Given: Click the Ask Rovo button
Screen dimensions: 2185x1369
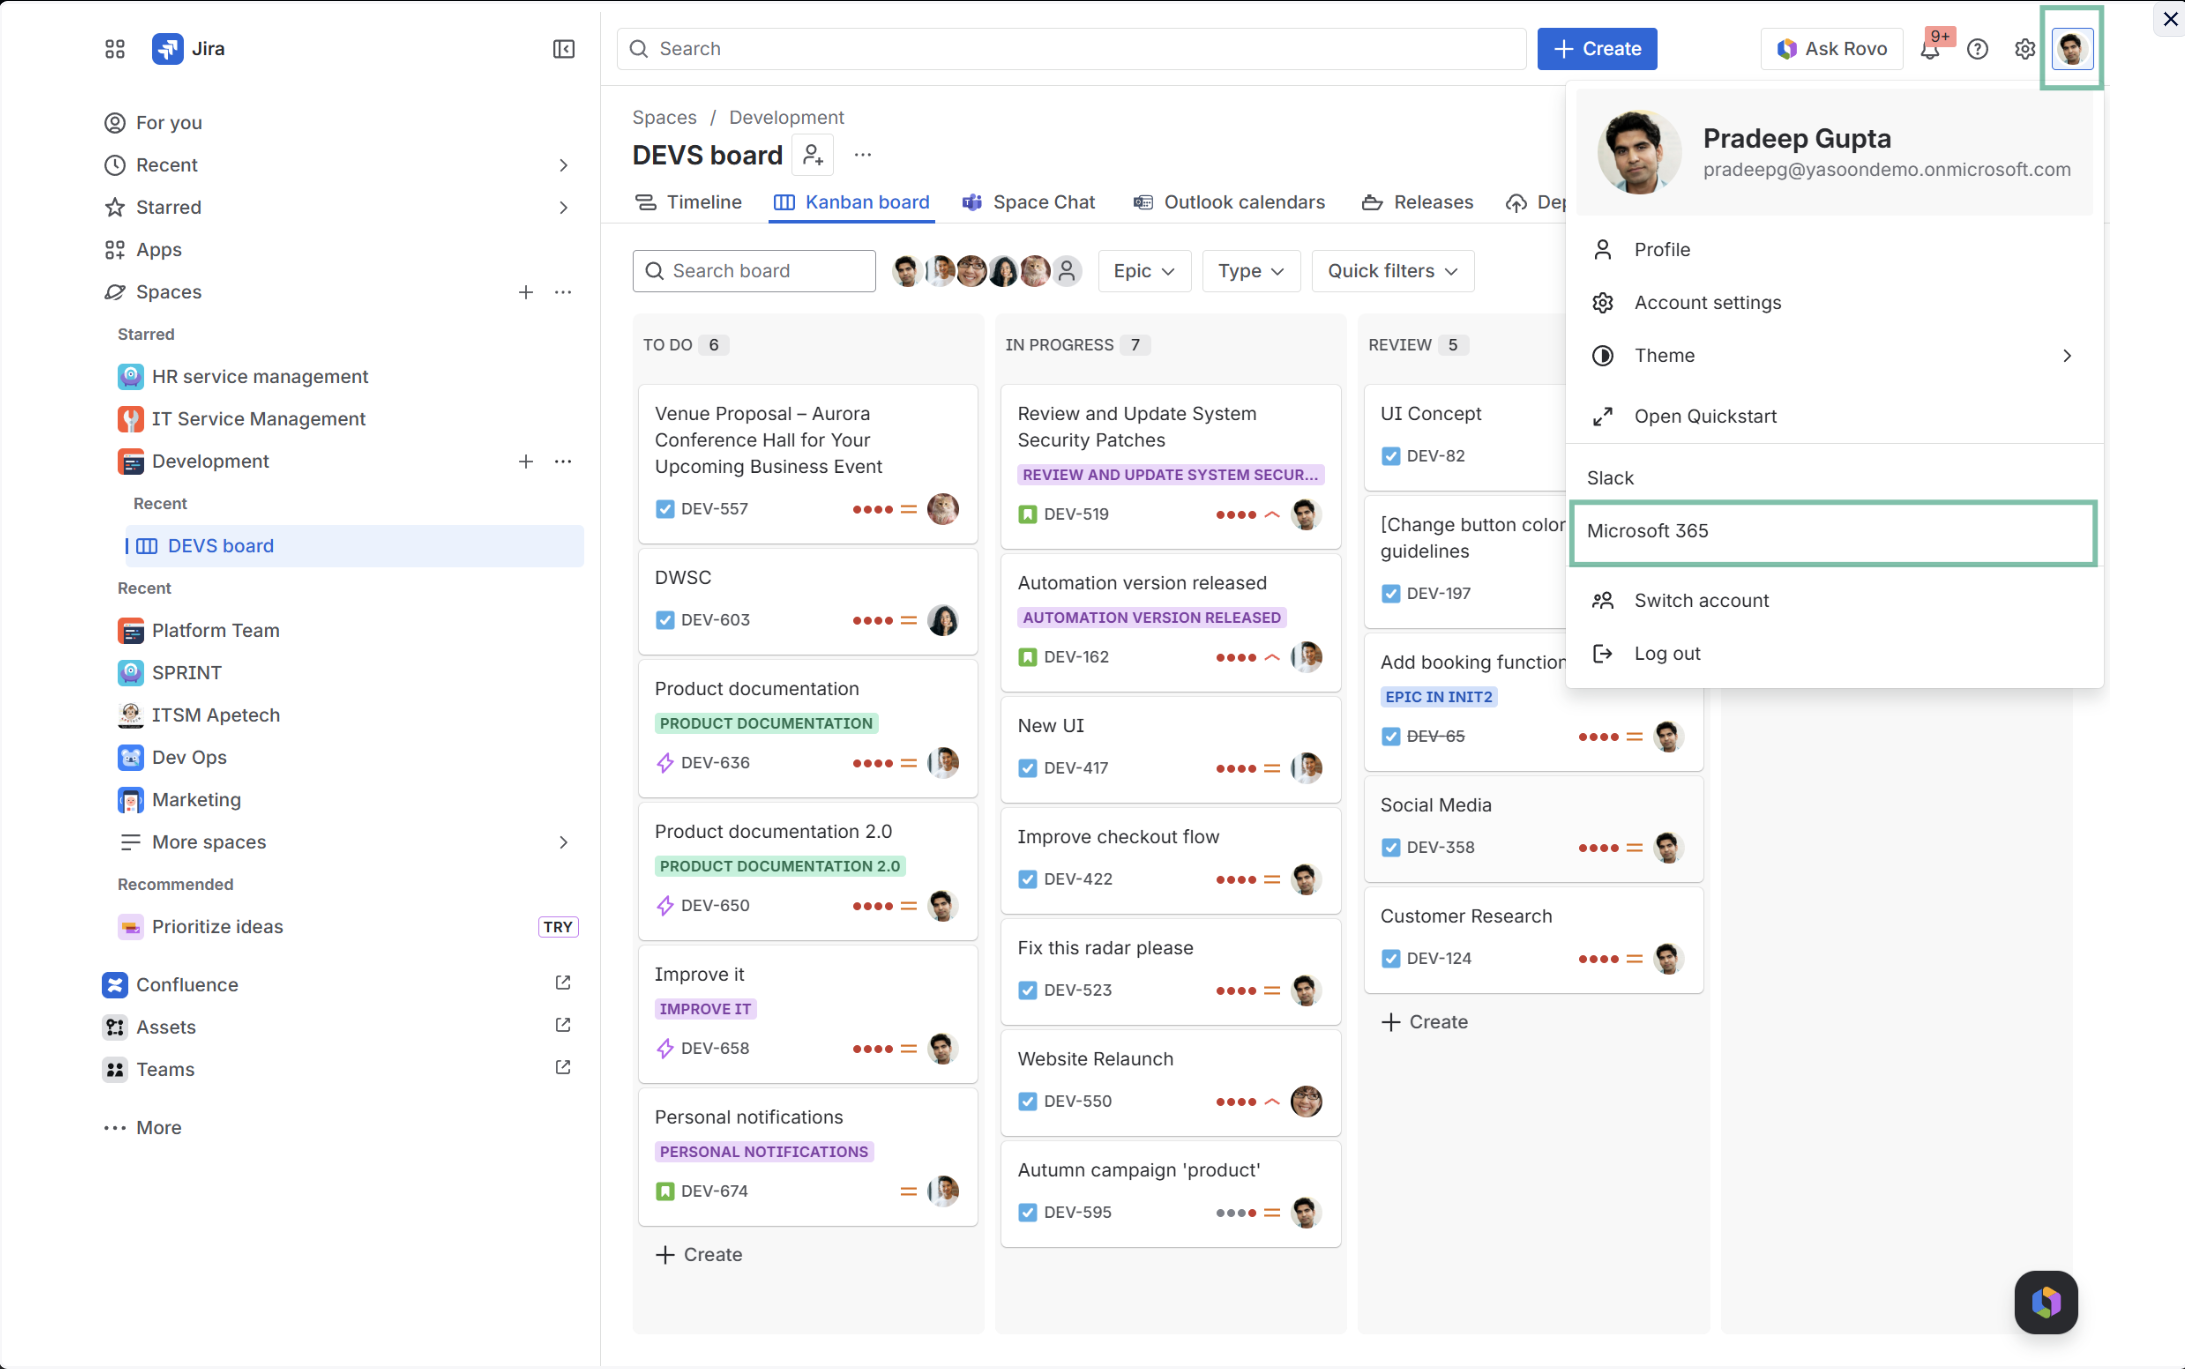Looking at the screenshot, I should [1832, 49].
